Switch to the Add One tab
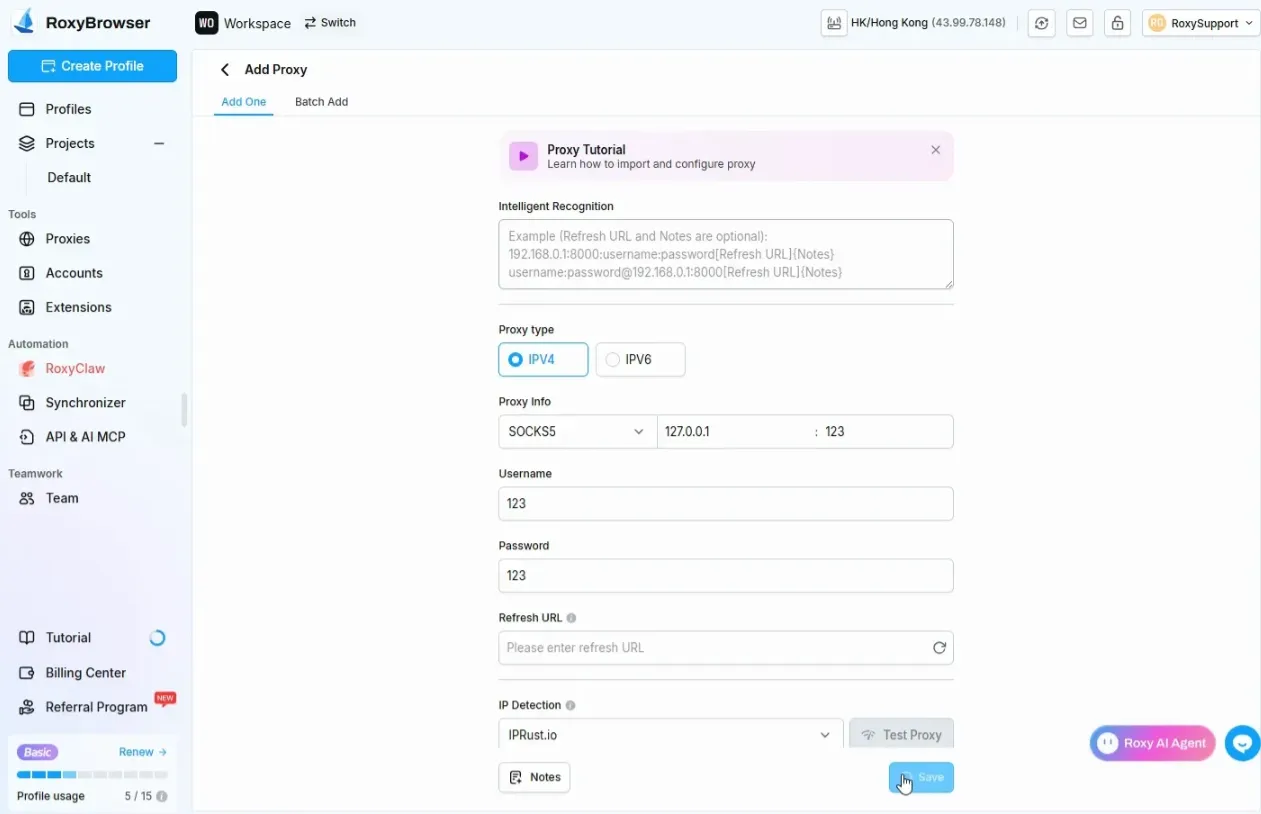 point(244,102)
